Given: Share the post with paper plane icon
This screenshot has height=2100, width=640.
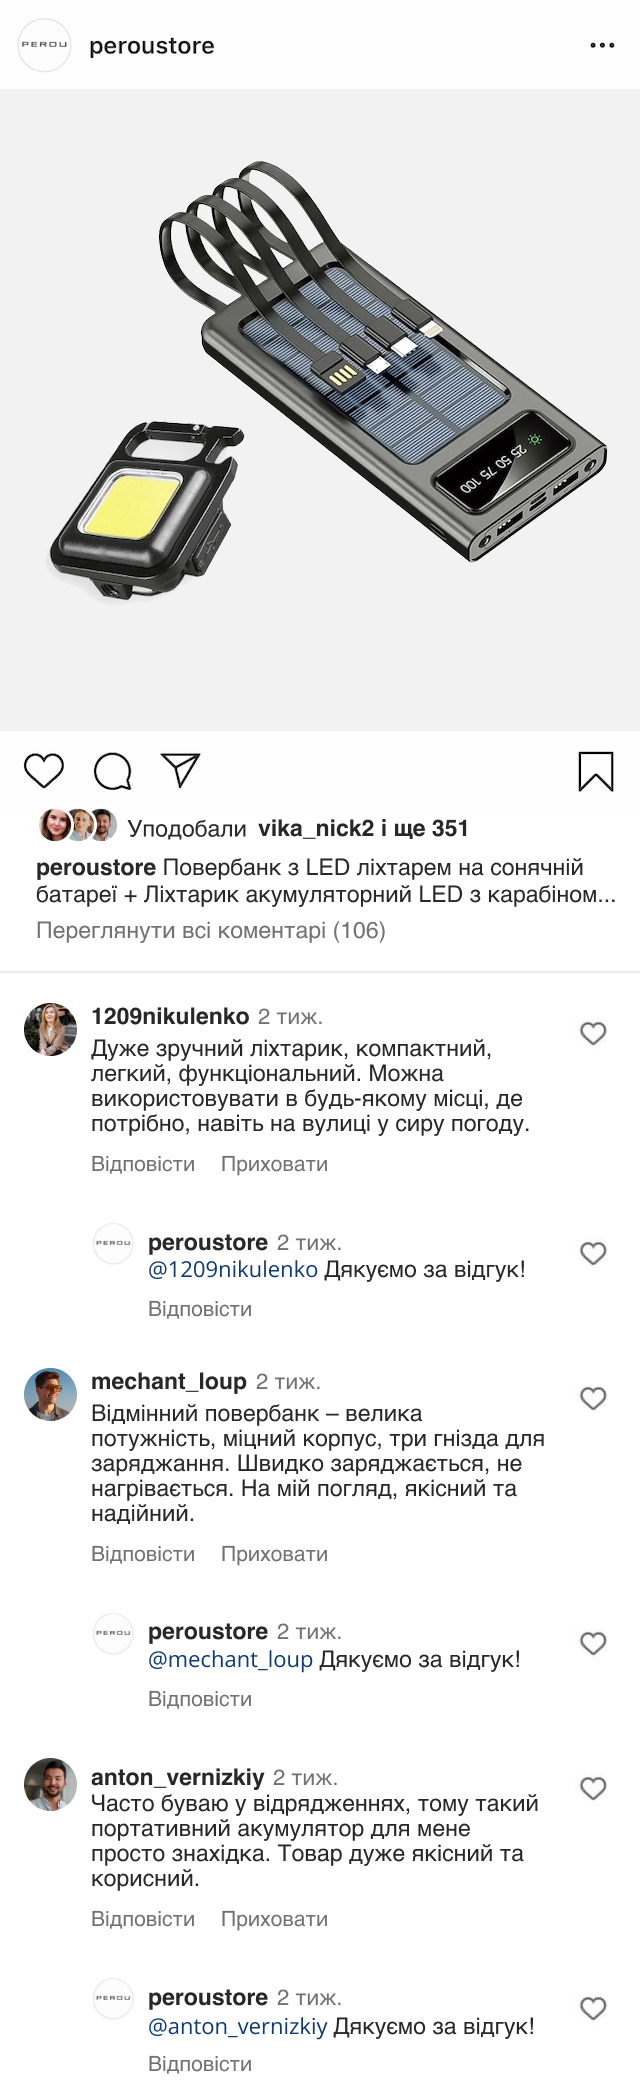Looking at the screenshot, I should [181, 770].
